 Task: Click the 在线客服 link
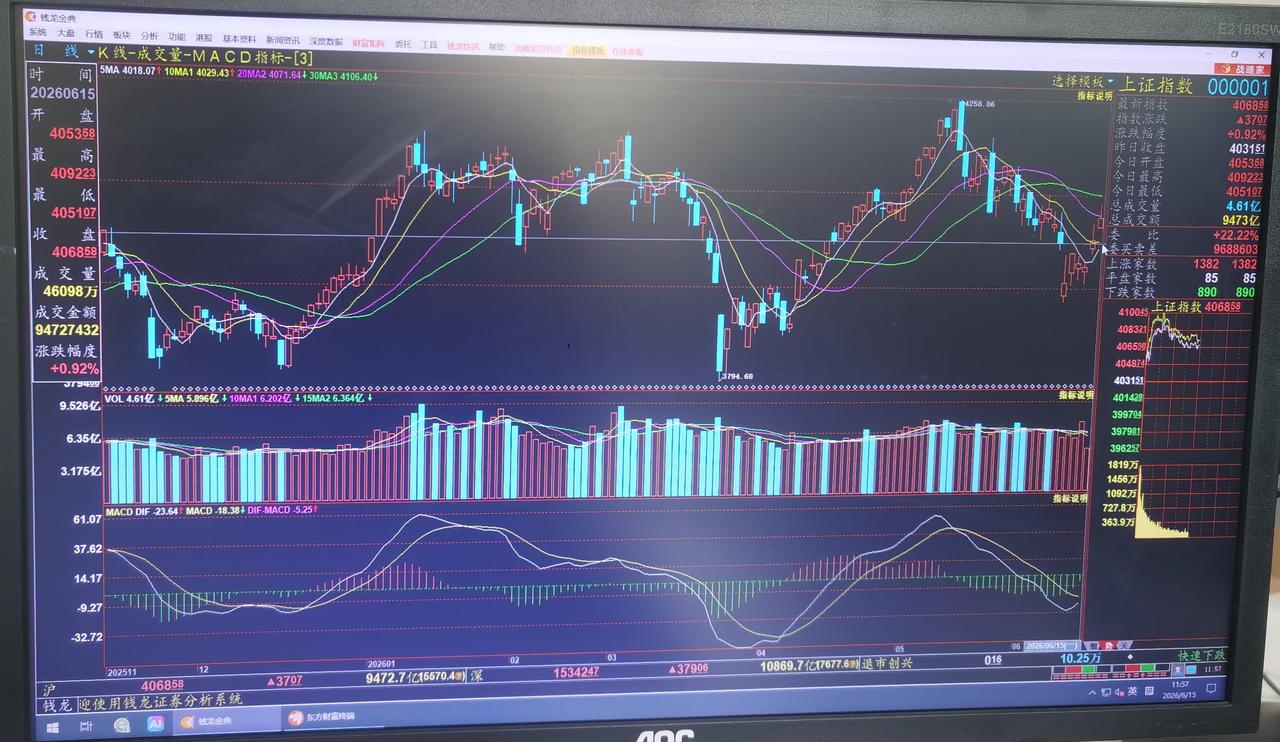tap(627, 50)
